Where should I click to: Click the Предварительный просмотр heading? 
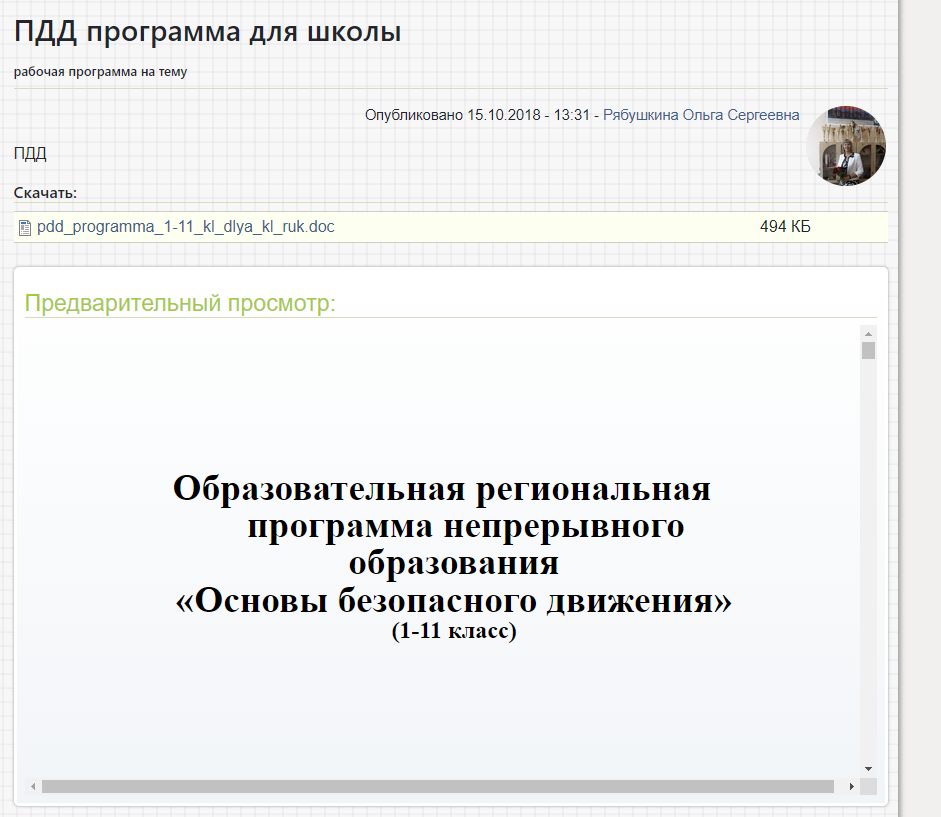click(180, 303)
